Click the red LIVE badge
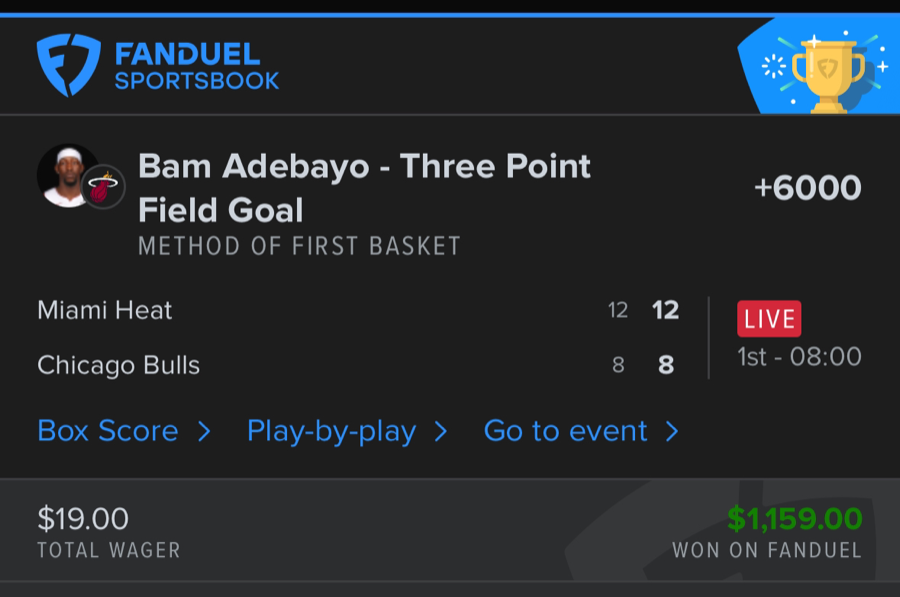900x597 pixels. coord(769,319)
